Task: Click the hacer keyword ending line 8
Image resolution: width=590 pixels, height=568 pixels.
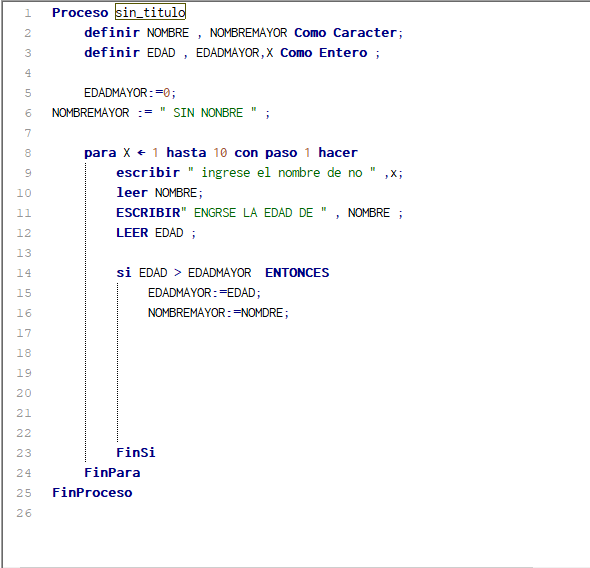Action: [x=338, y=152]
